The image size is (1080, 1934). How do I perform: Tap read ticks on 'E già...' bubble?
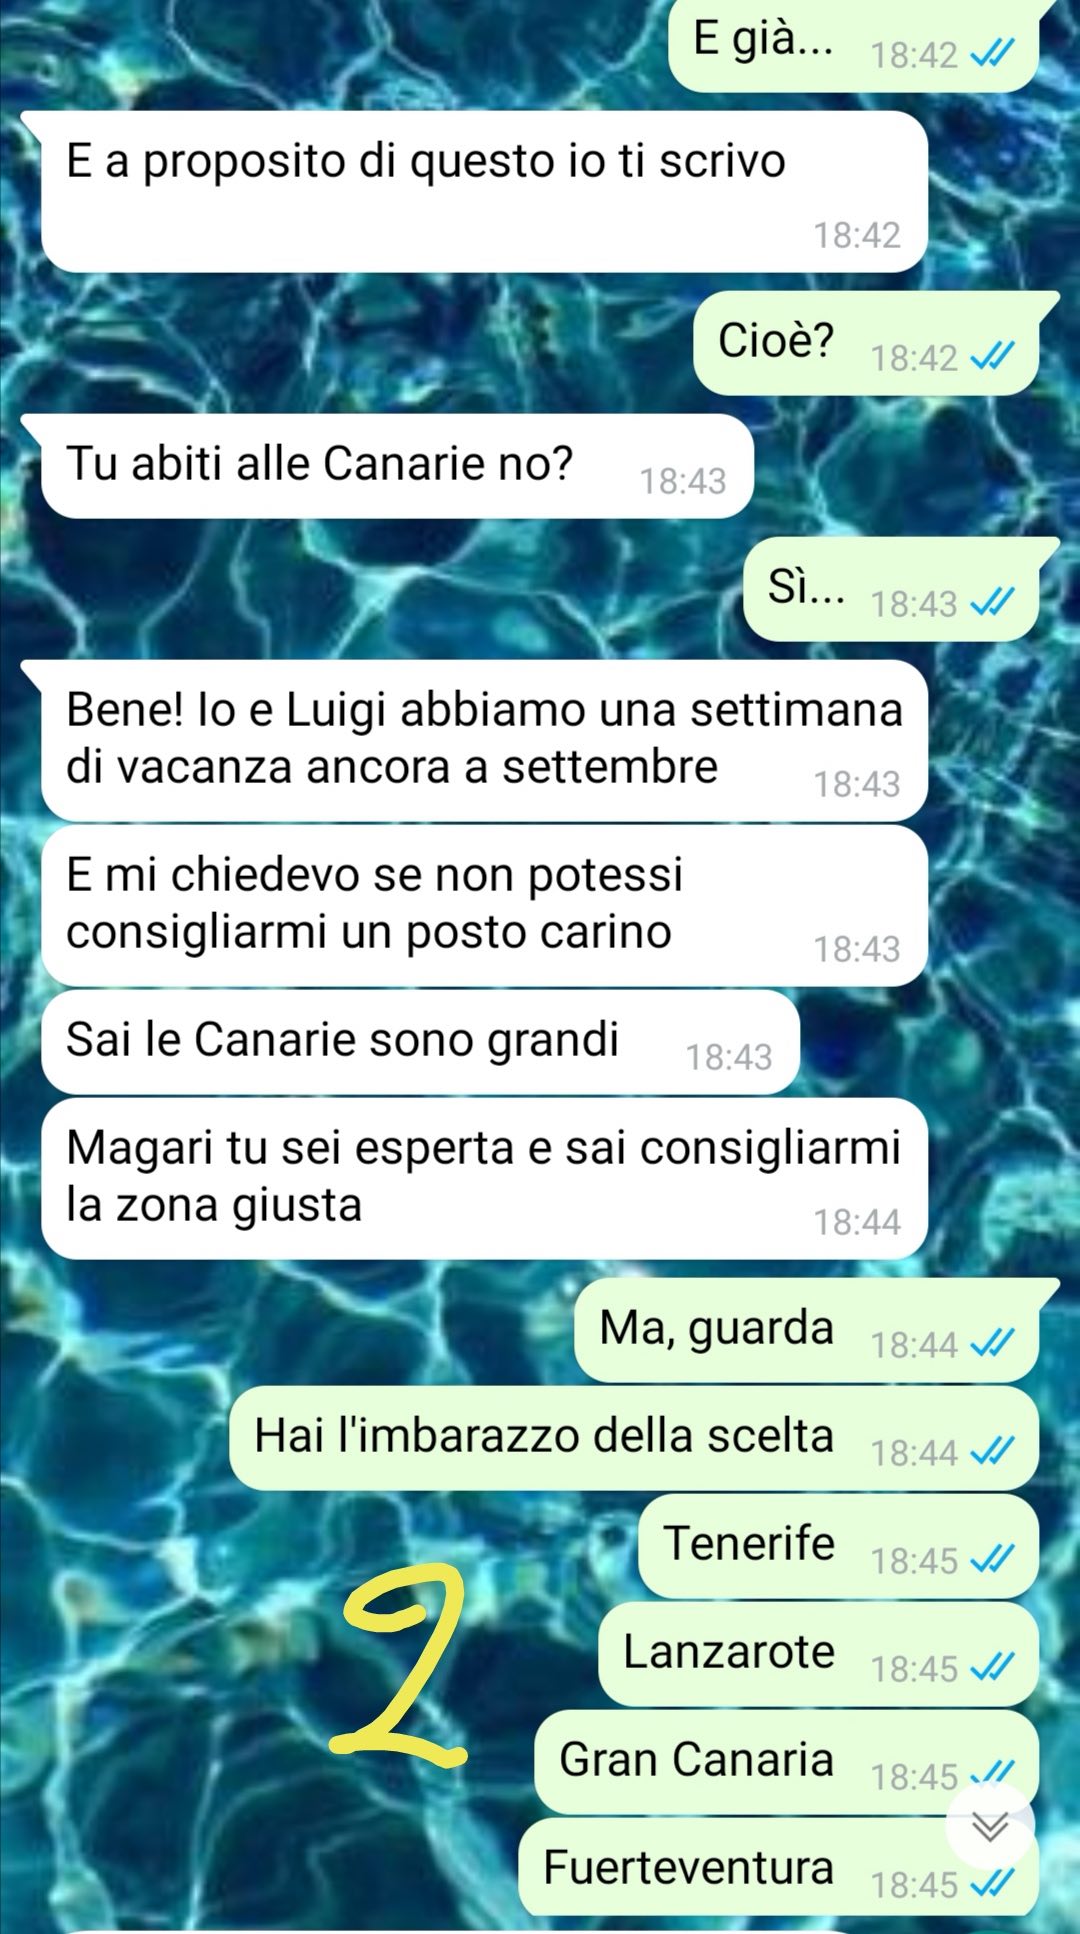coord(993,53)
